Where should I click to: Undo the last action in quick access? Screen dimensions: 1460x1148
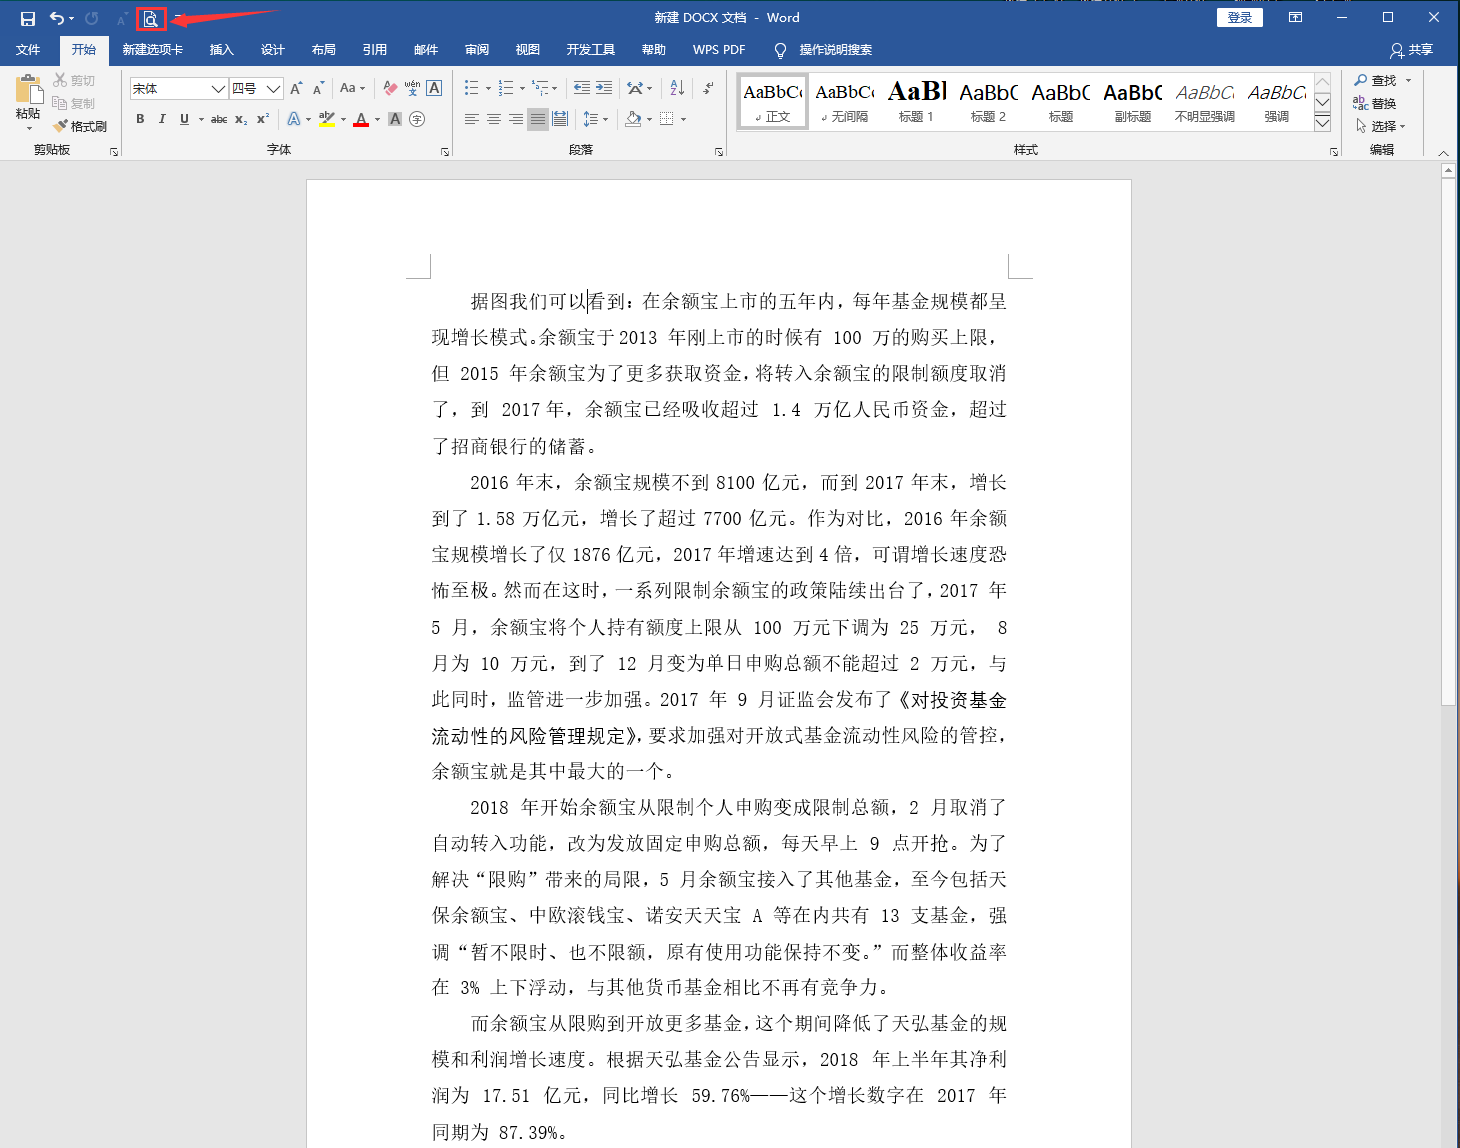[x=57, y=18]
